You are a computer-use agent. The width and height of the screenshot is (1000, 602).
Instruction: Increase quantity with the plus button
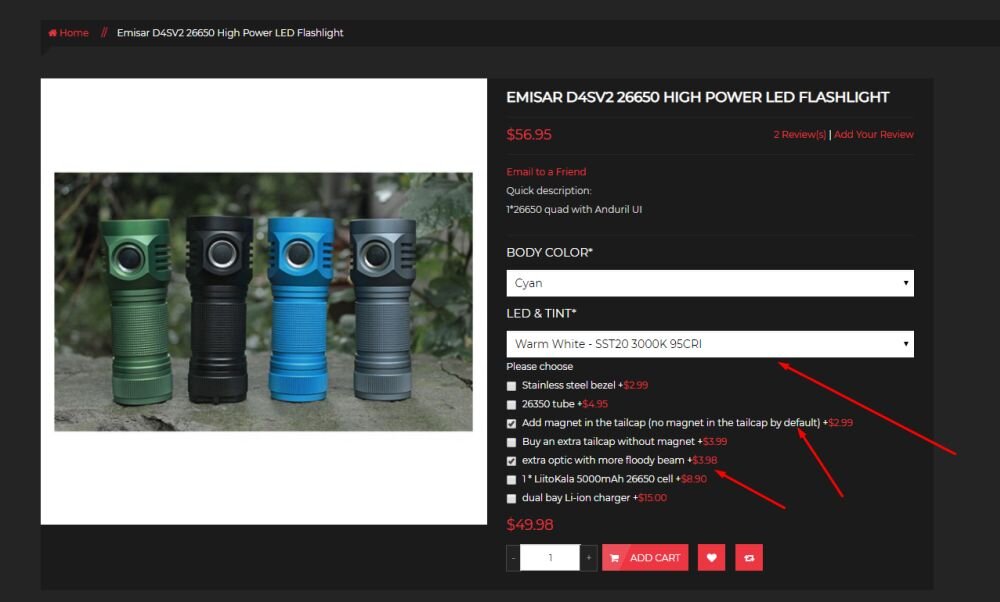pyautogui.click(x=589, y=557)
